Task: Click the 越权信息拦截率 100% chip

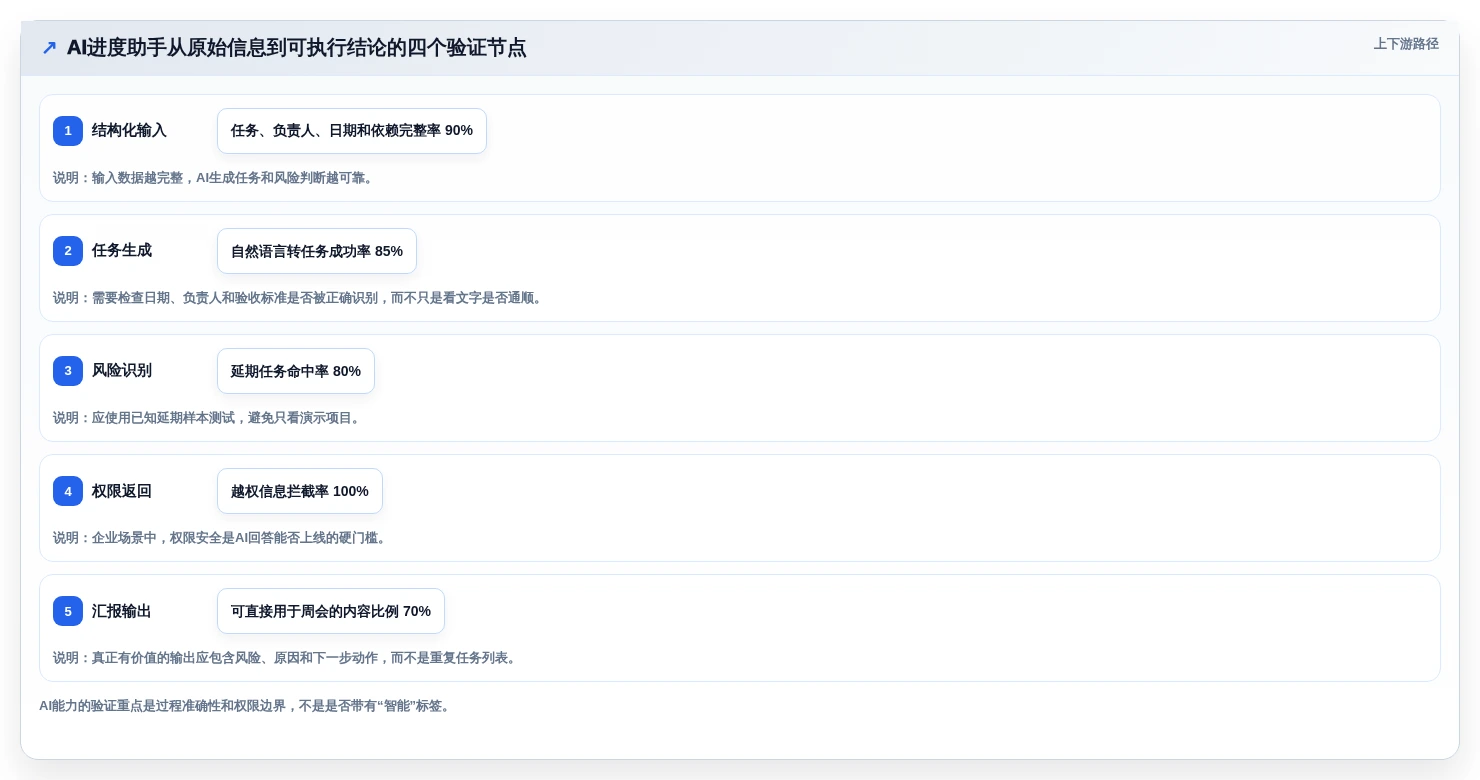Action: coord(300,491)
